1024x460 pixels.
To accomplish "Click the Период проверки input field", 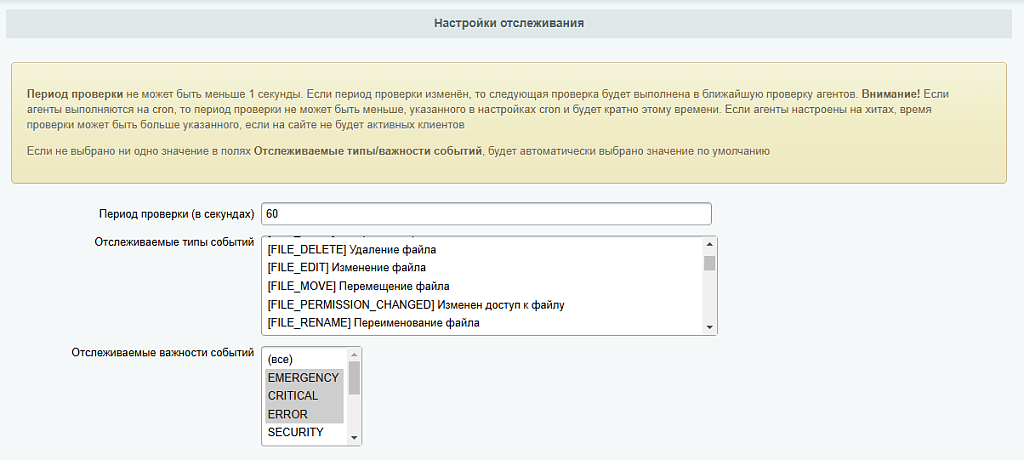I will (486, 214).
